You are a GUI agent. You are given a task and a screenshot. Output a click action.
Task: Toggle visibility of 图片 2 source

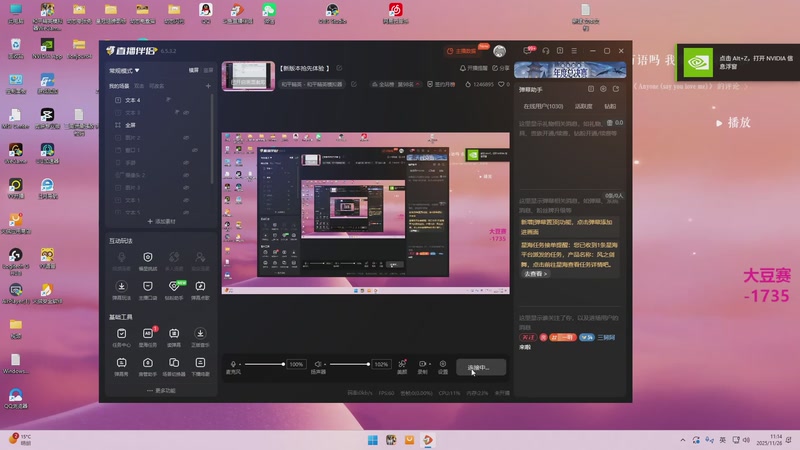coord(186,138)
